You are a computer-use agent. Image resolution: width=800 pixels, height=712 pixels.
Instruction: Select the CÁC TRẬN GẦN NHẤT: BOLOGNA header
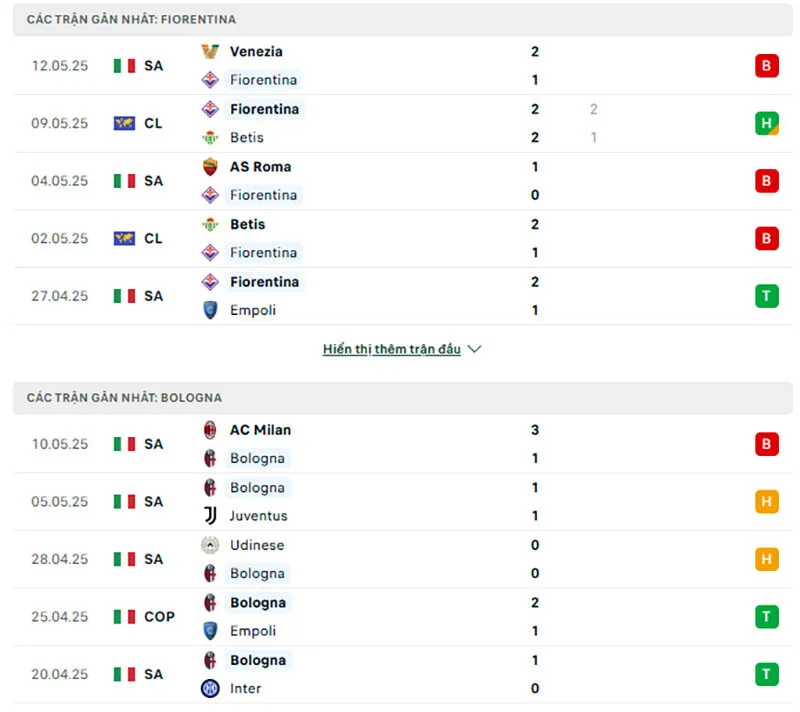125,397
